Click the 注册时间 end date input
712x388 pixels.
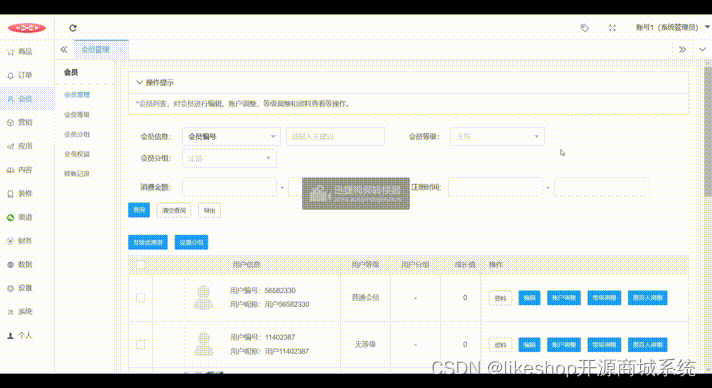click(x=601, y=187)
